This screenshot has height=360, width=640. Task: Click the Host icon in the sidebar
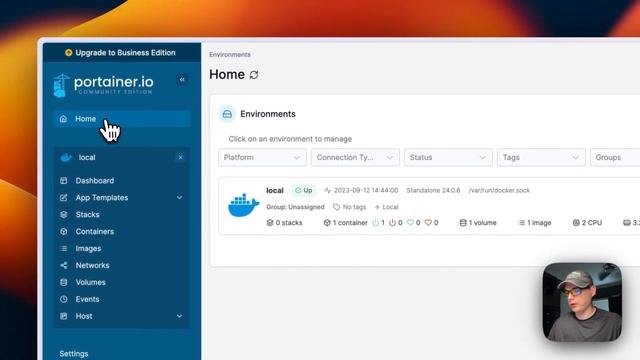(64, 316)
